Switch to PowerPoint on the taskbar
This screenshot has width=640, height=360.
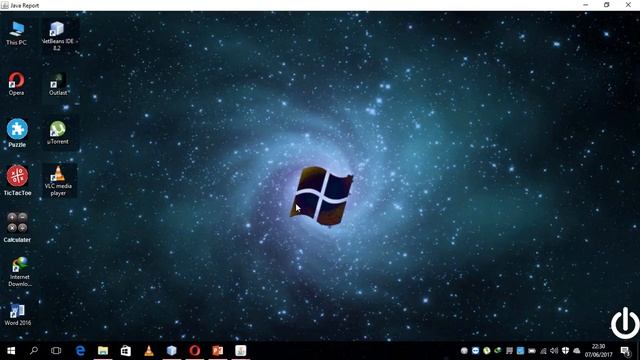(218, 351)
